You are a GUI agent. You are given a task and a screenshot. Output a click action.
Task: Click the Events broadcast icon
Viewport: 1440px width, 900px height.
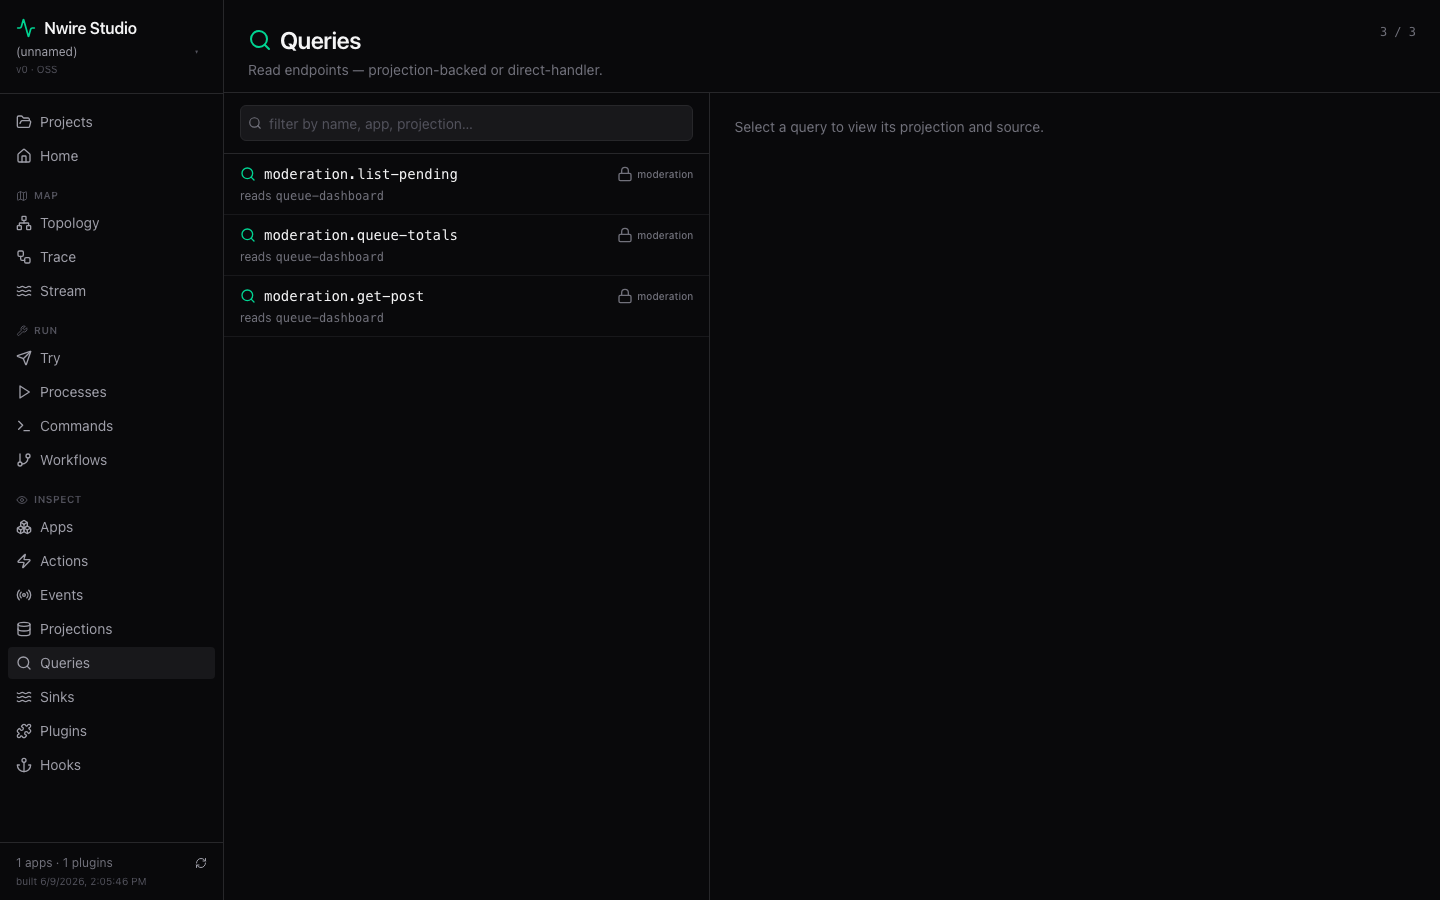click(24, 595)
